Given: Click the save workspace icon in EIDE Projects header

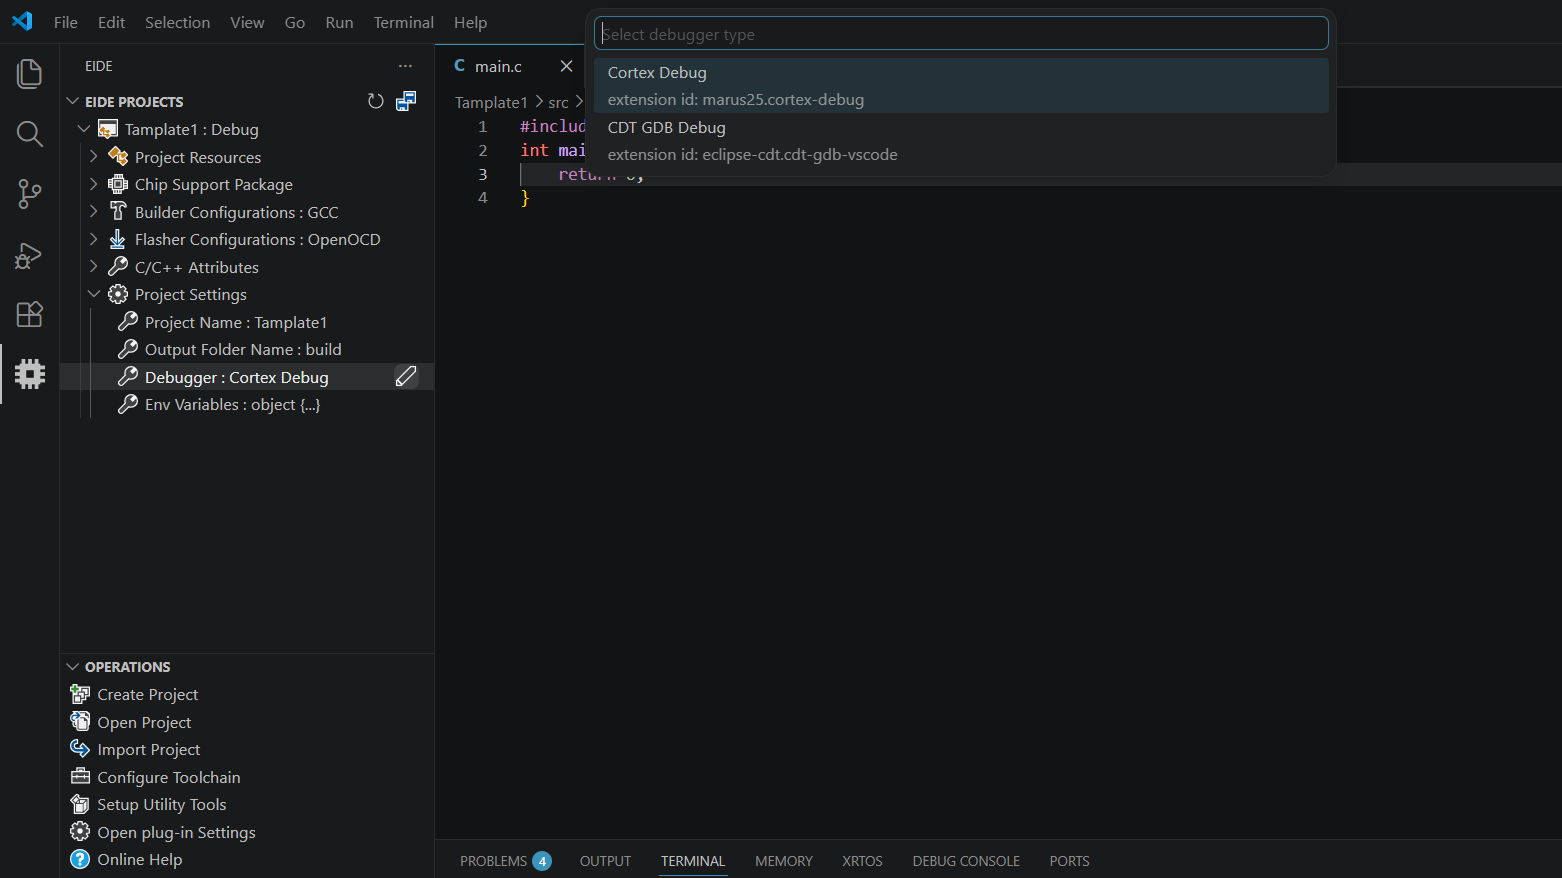Looking at the screenshot, I should 406,101.
